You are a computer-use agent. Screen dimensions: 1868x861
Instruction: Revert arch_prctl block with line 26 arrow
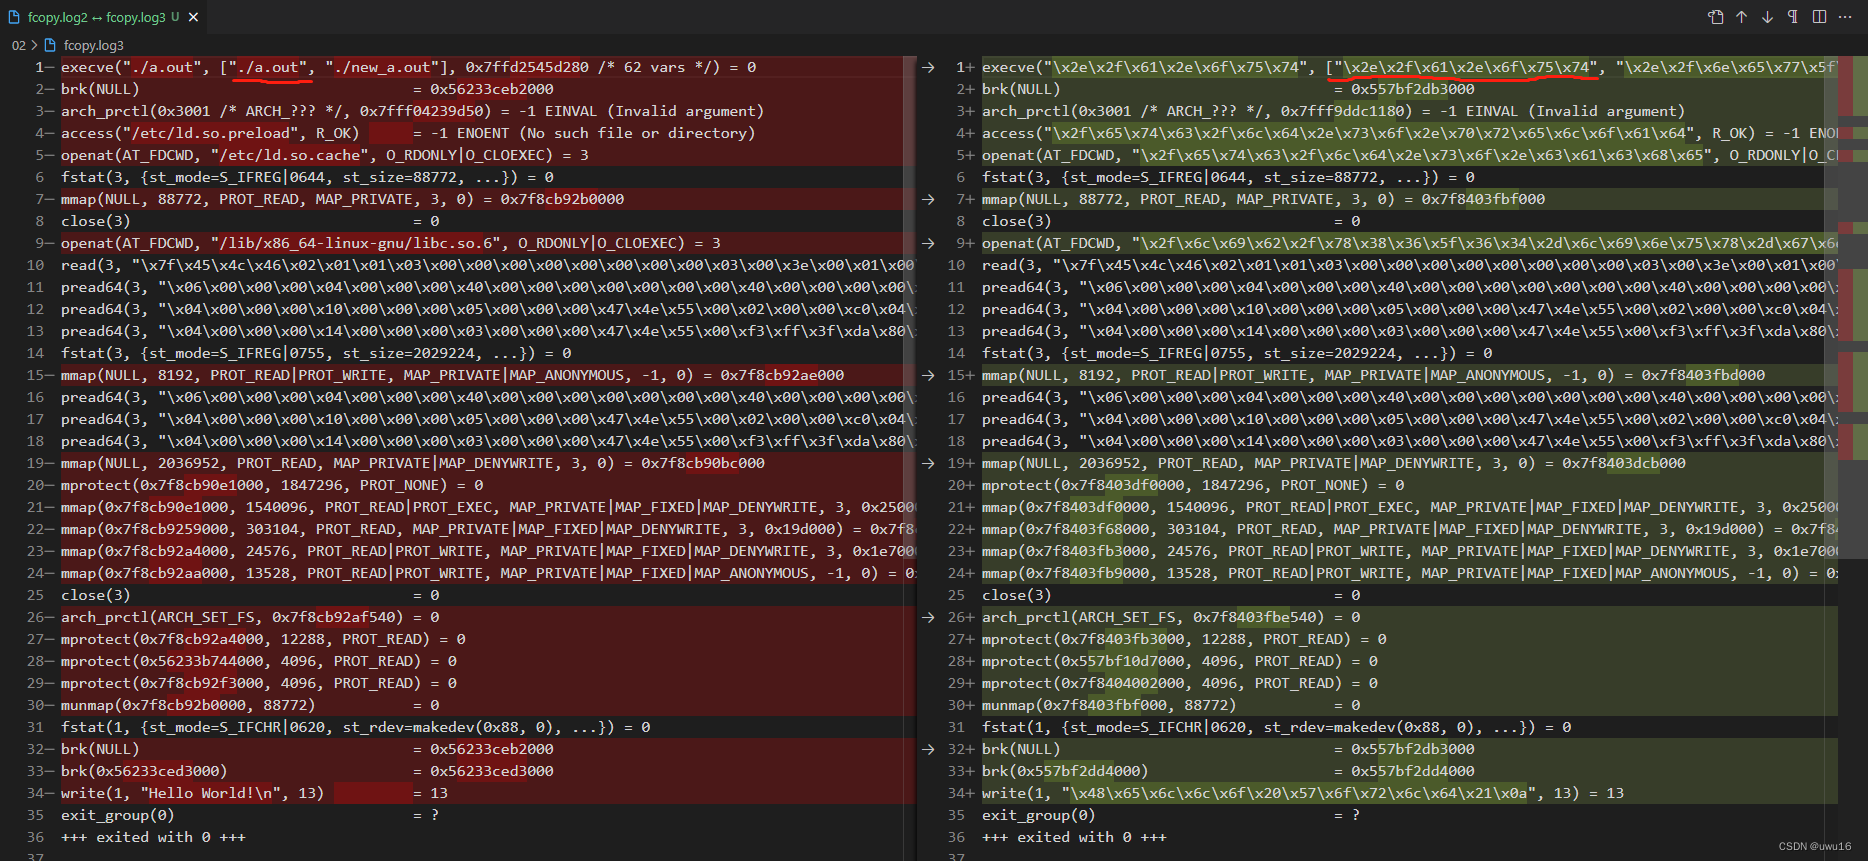pos(928,617)
